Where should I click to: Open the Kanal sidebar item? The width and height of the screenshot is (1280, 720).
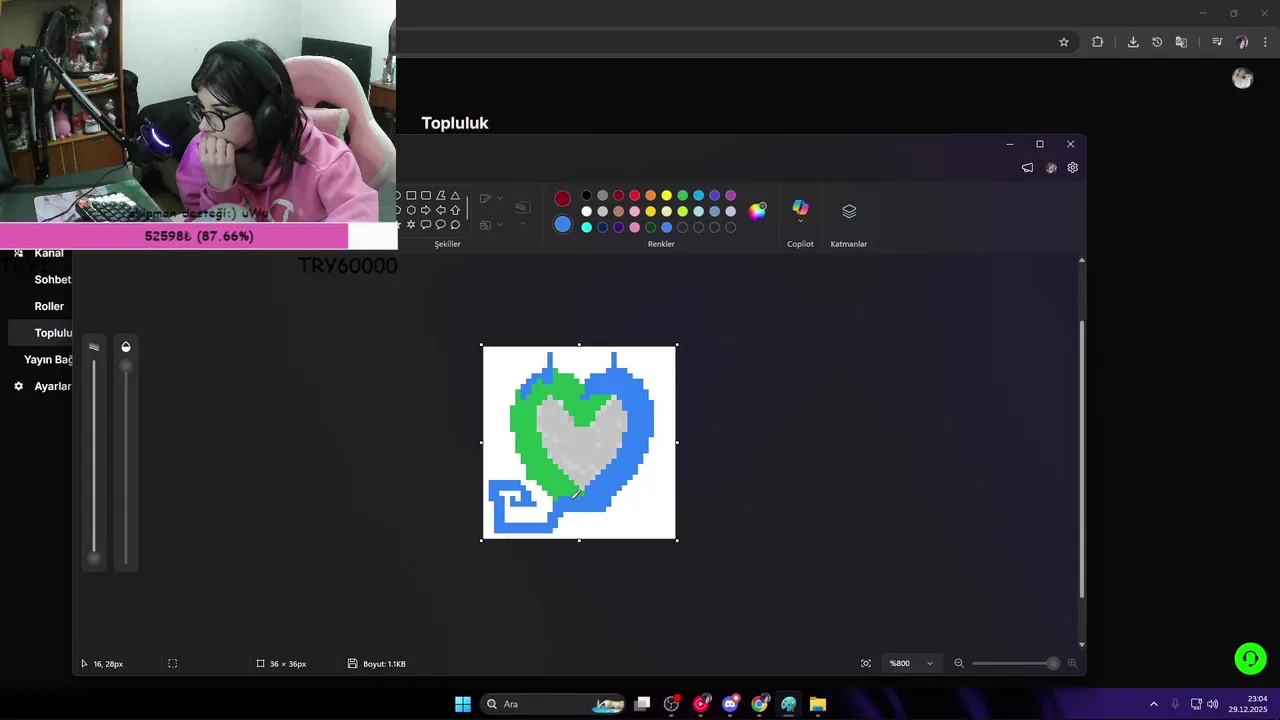pos(48,253)
